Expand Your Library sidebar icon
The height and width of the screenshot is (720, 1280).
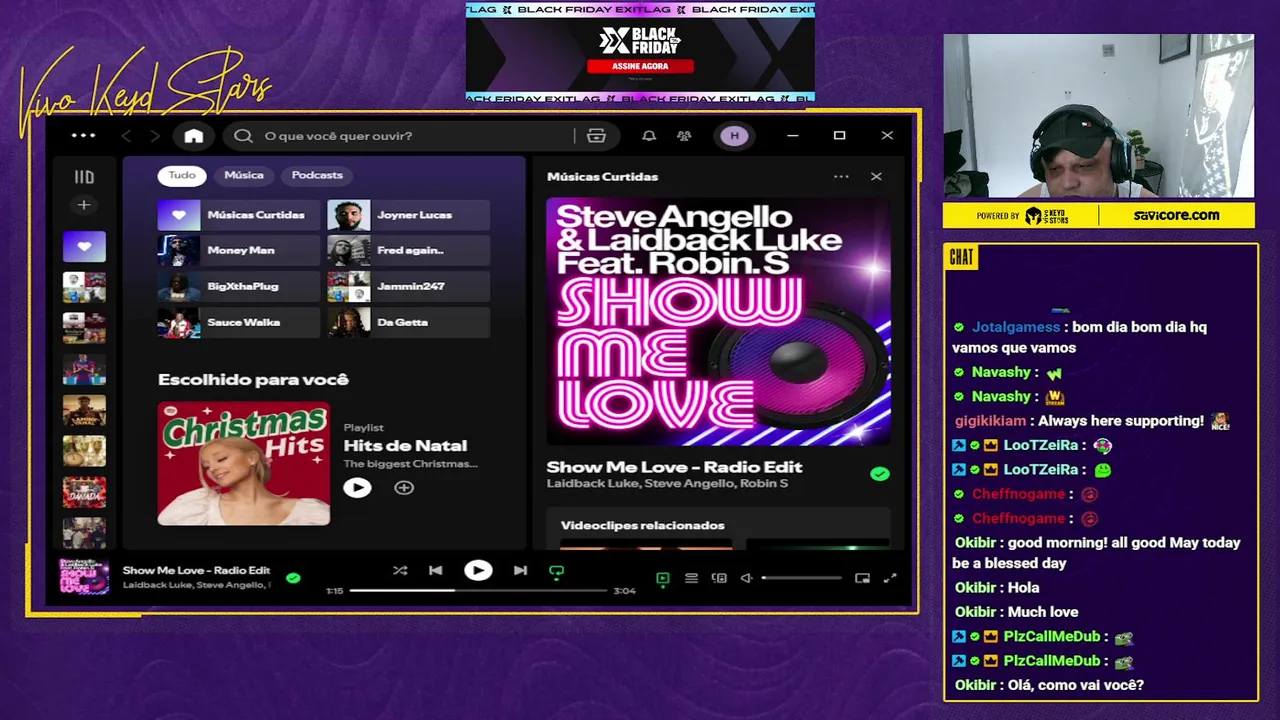click(x=84, y=177)
